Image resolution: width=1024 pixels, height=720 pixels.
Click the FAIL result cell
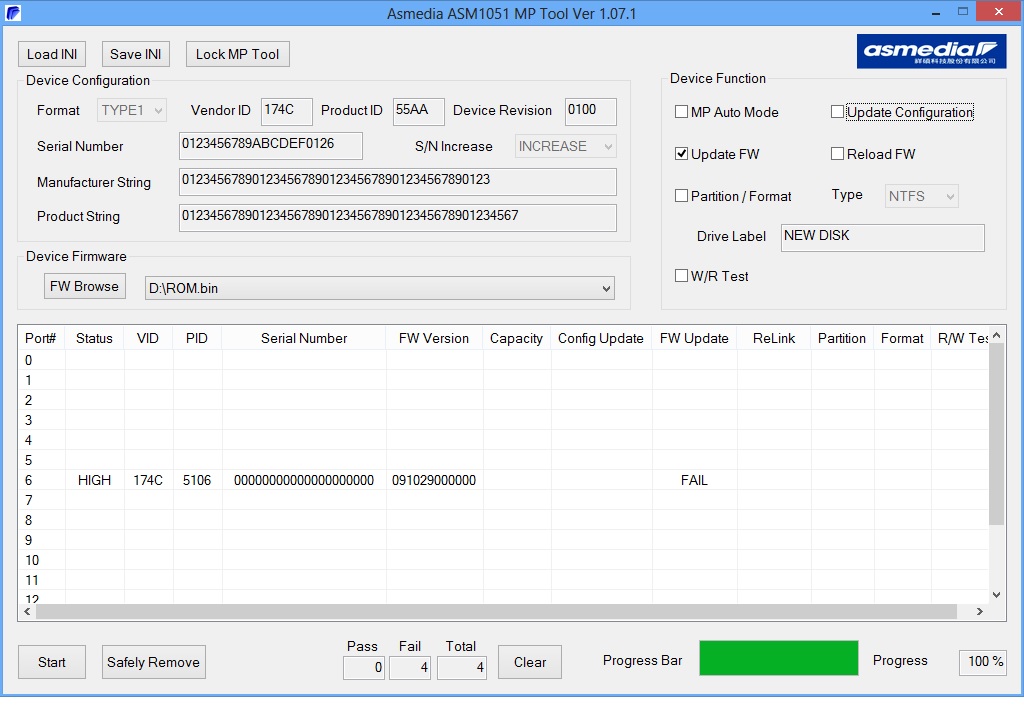click(x=694, y=480)
